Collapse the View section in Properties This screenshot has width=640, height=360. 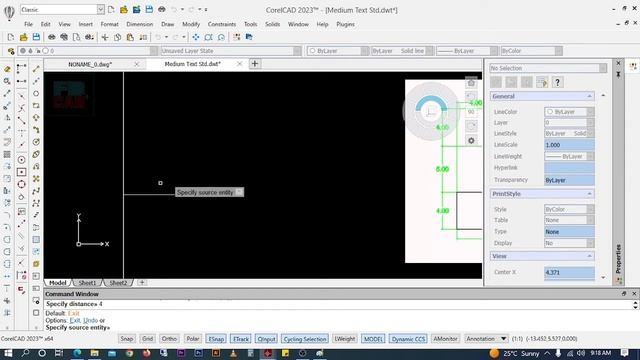click(589, 256)
